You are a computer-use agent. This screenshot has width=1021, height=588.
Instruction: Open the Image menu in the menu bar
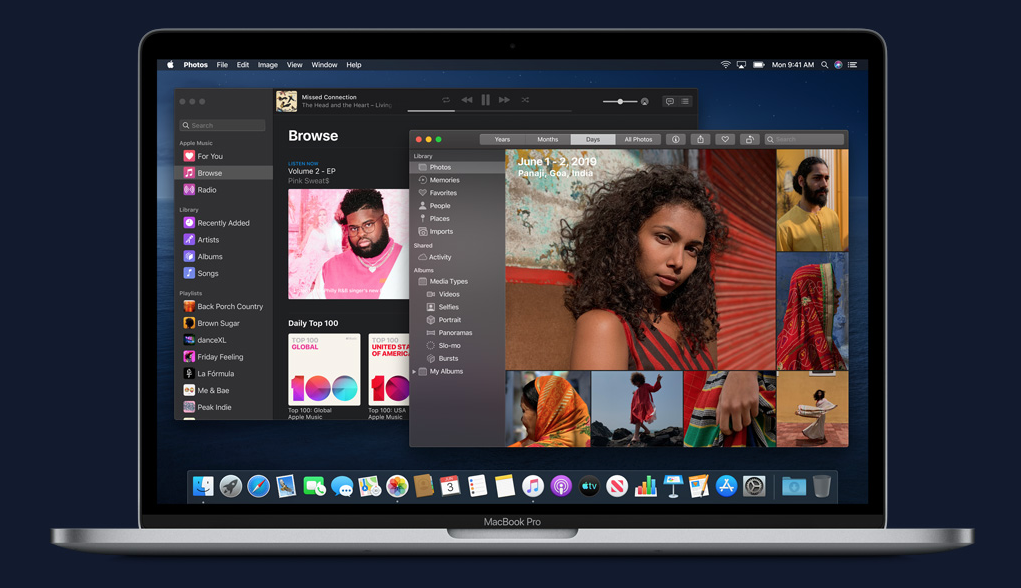tap(268, 65)
